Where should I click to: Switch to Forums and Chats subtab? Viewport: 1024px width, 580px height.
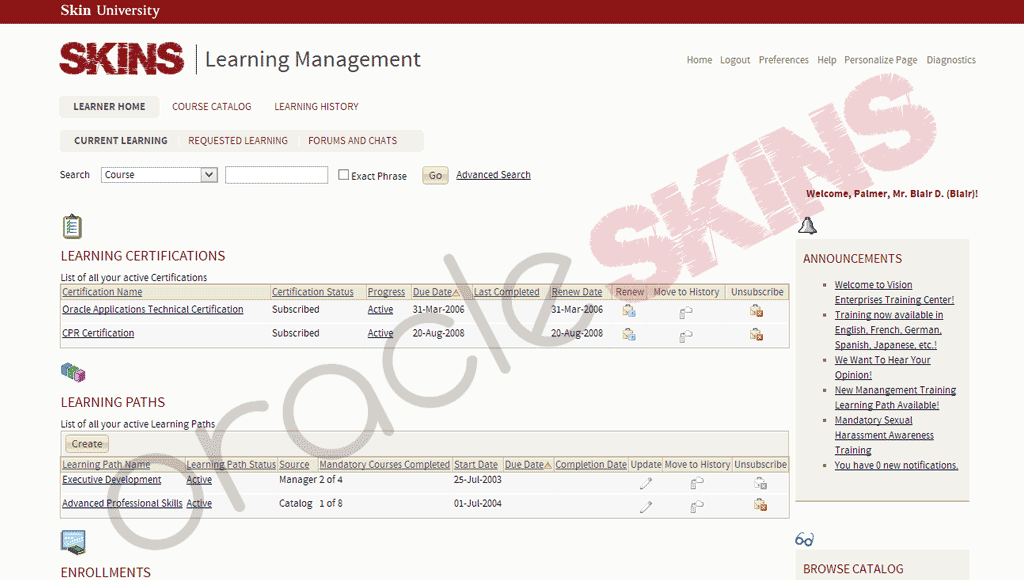point(353,140)
